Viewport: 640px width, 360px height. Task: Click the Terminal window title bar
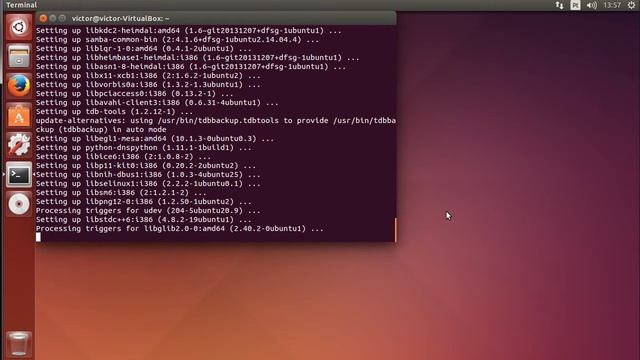click(x=216, y=18)
